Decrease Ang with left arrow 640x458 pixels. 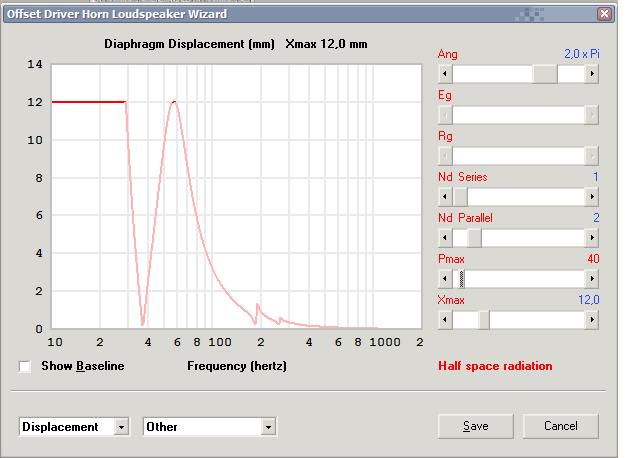click(445, 74)
